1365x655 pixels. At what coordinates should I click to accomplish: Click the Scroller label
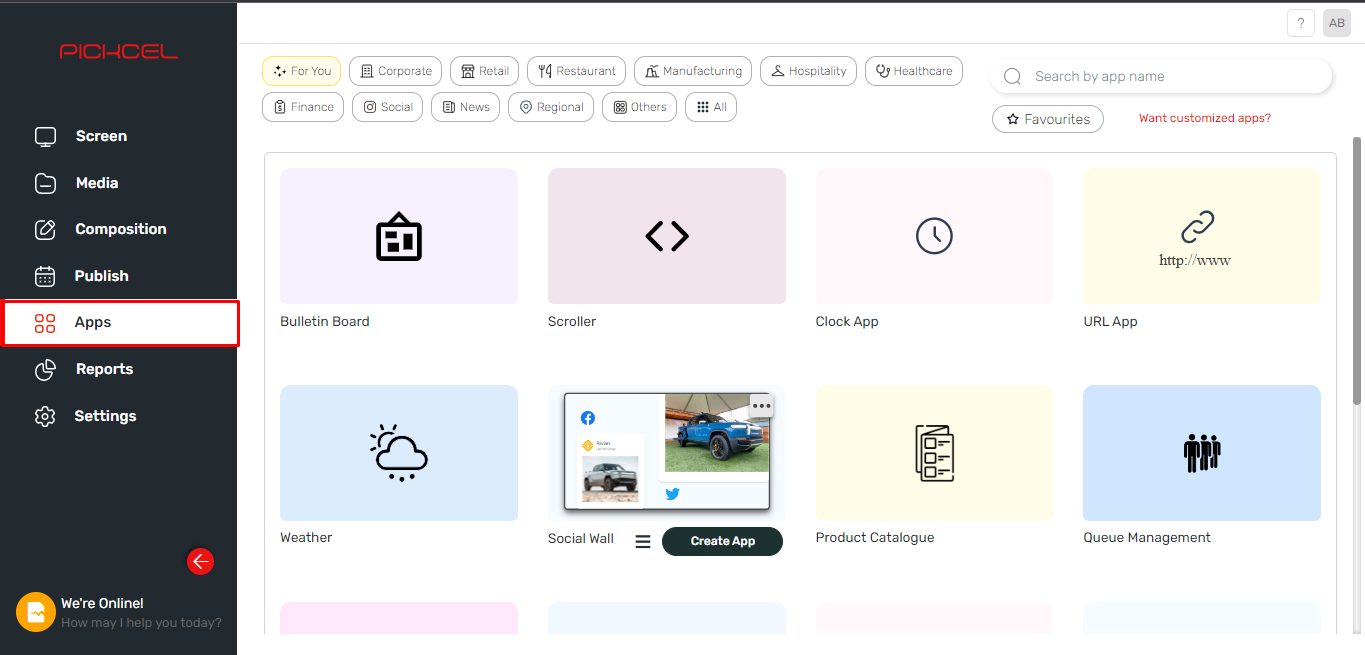[572, 322]
